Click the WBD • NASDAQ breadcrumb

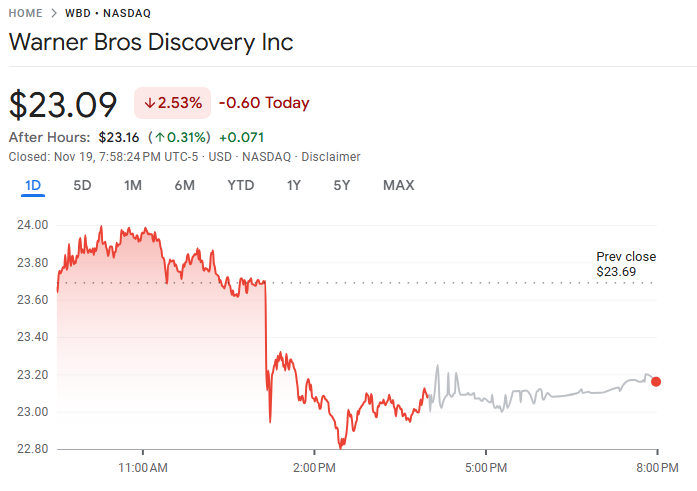pos(107,13)
